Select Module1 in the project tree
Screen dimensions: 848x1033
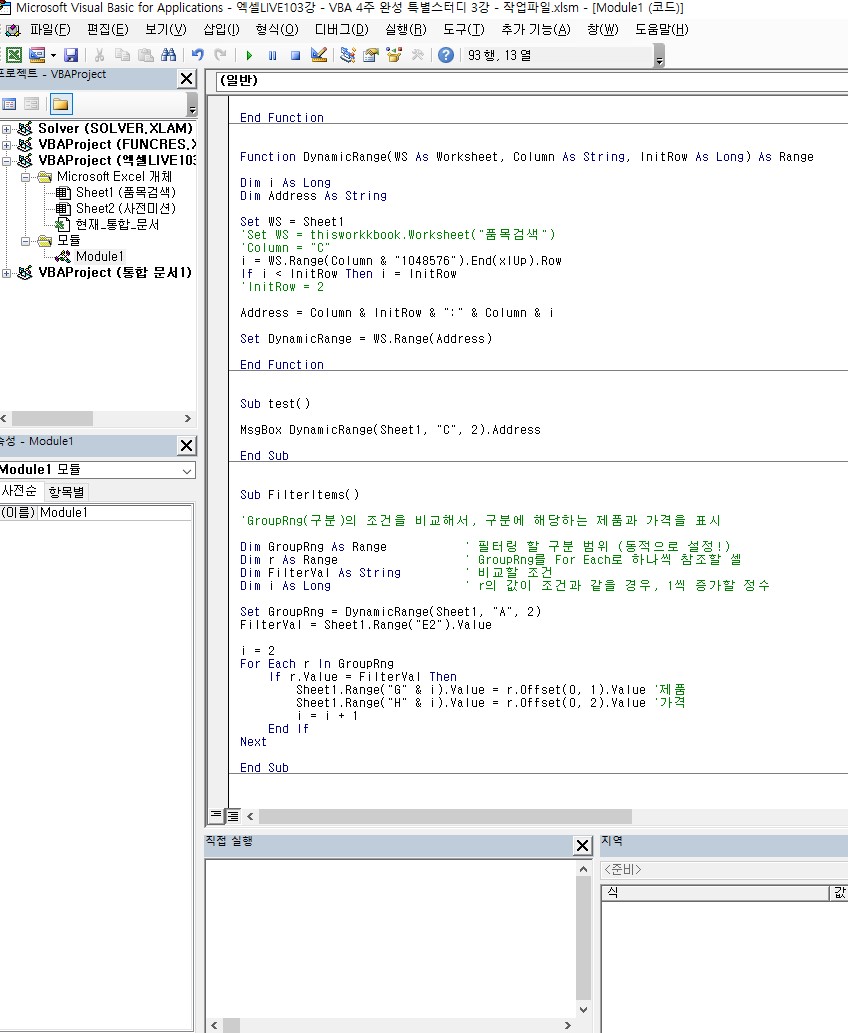(99, 256)
